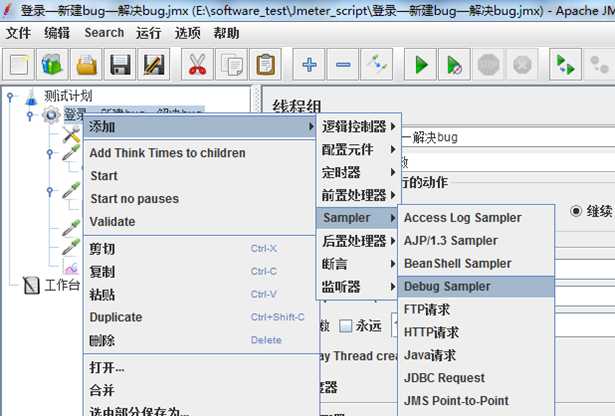
Task: Collapse the 测试计划 tree node
Action: [10, 96]
